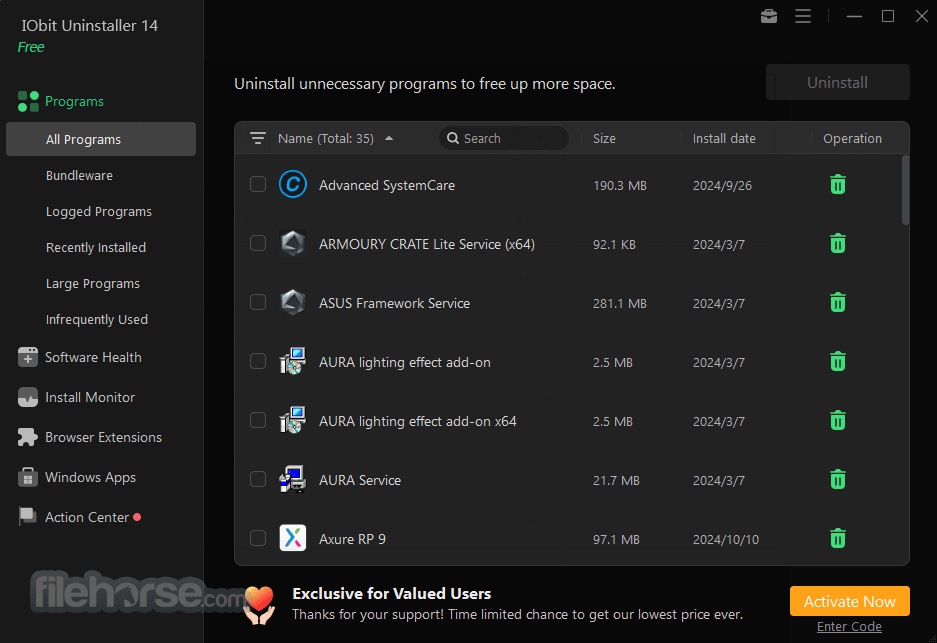Image resolution: width=937 pixels, height=643 pixels.
Task: Tick the AURA Service checkbox
Action: (258, 479)
